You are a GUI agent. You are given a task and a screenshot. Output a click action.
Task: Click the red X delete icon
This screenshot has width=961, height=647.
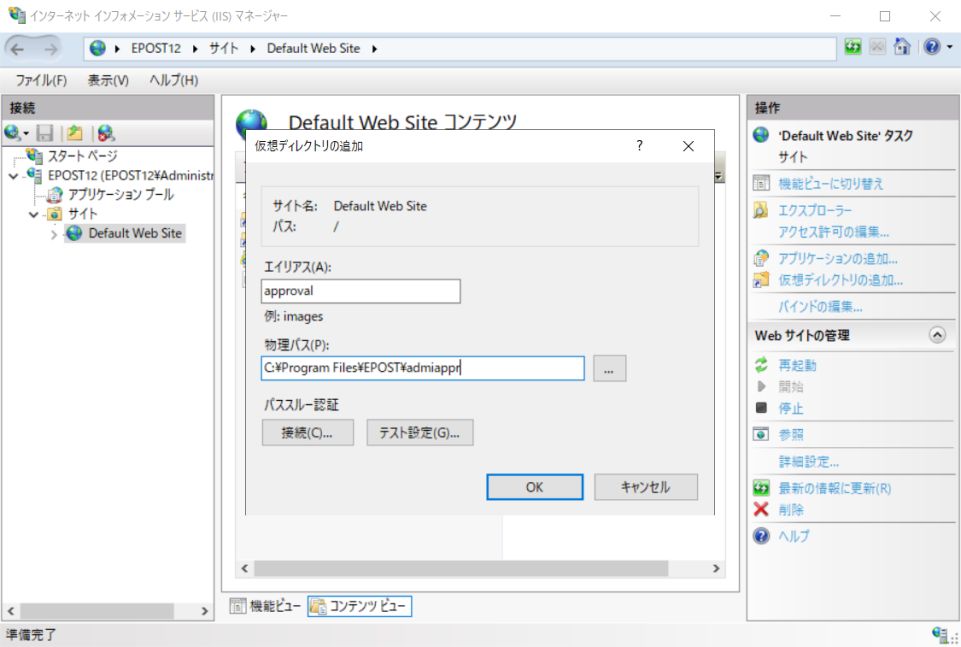pos(761,509)
